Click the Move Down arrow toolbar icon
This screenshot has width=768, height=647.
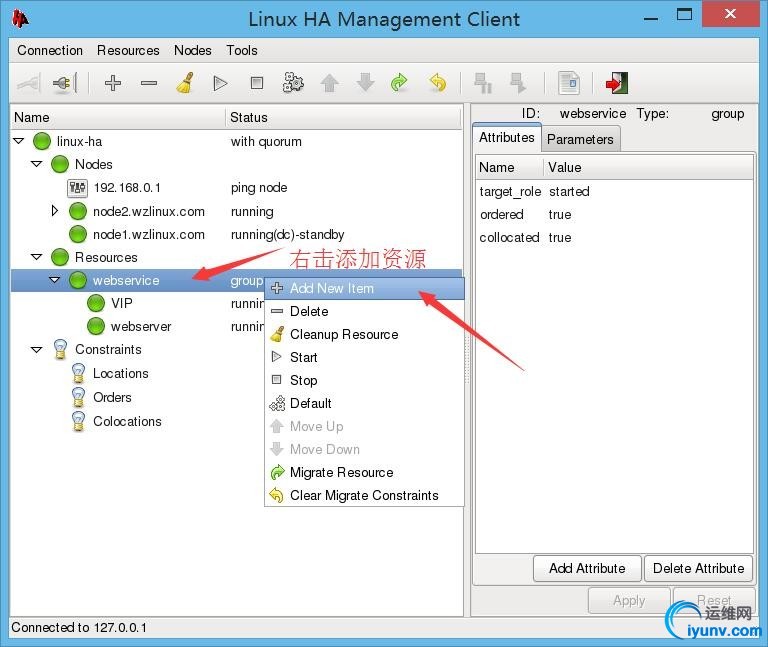point(365,83)
